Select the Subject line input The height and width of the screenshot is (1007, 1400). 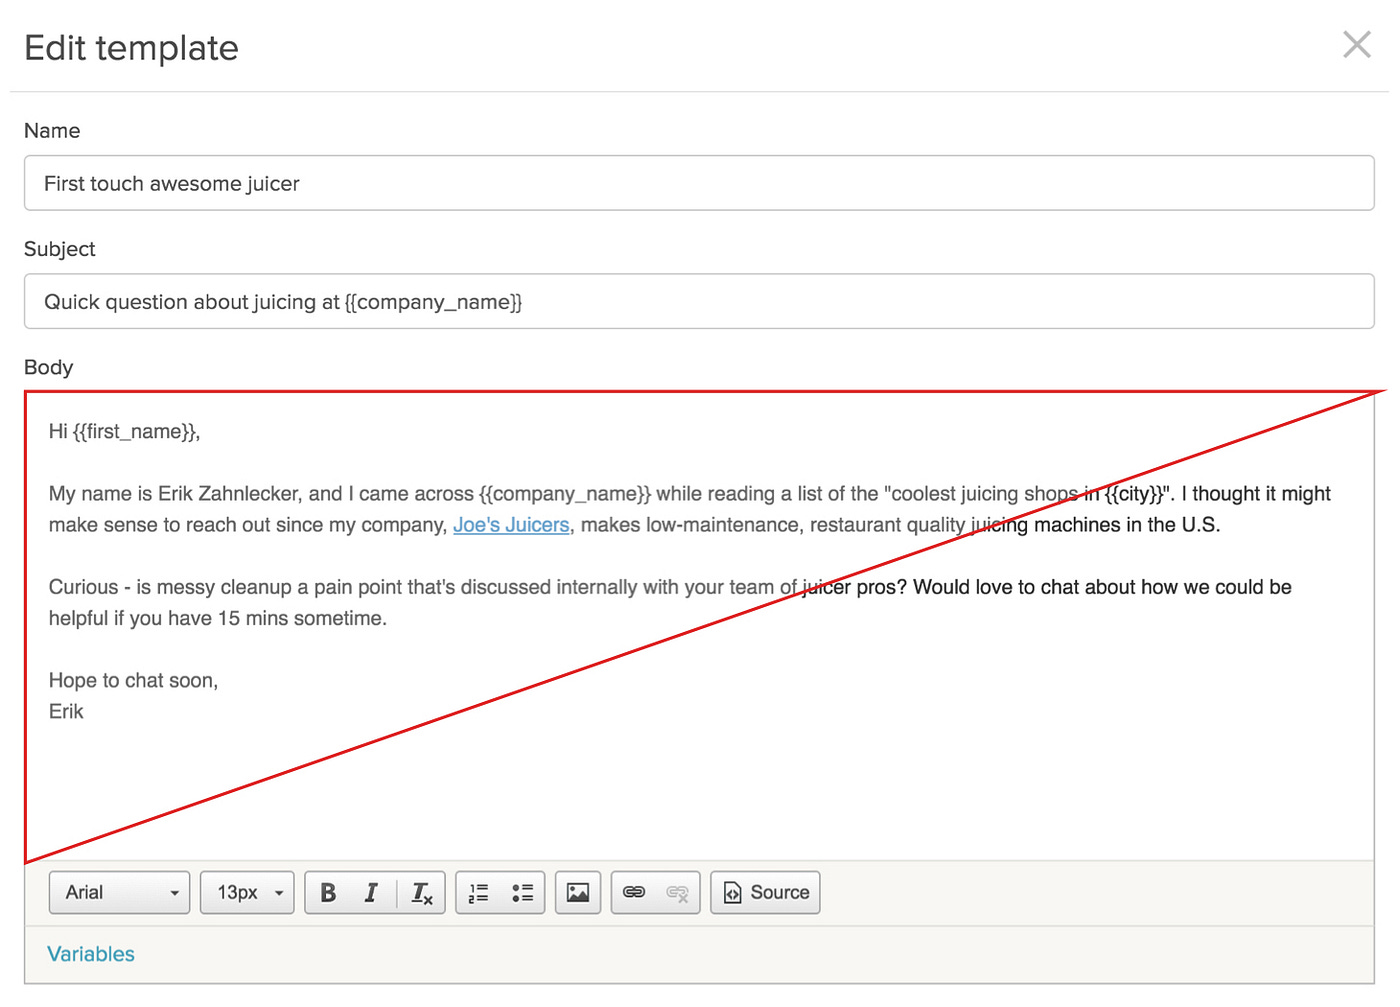(698, 301)
